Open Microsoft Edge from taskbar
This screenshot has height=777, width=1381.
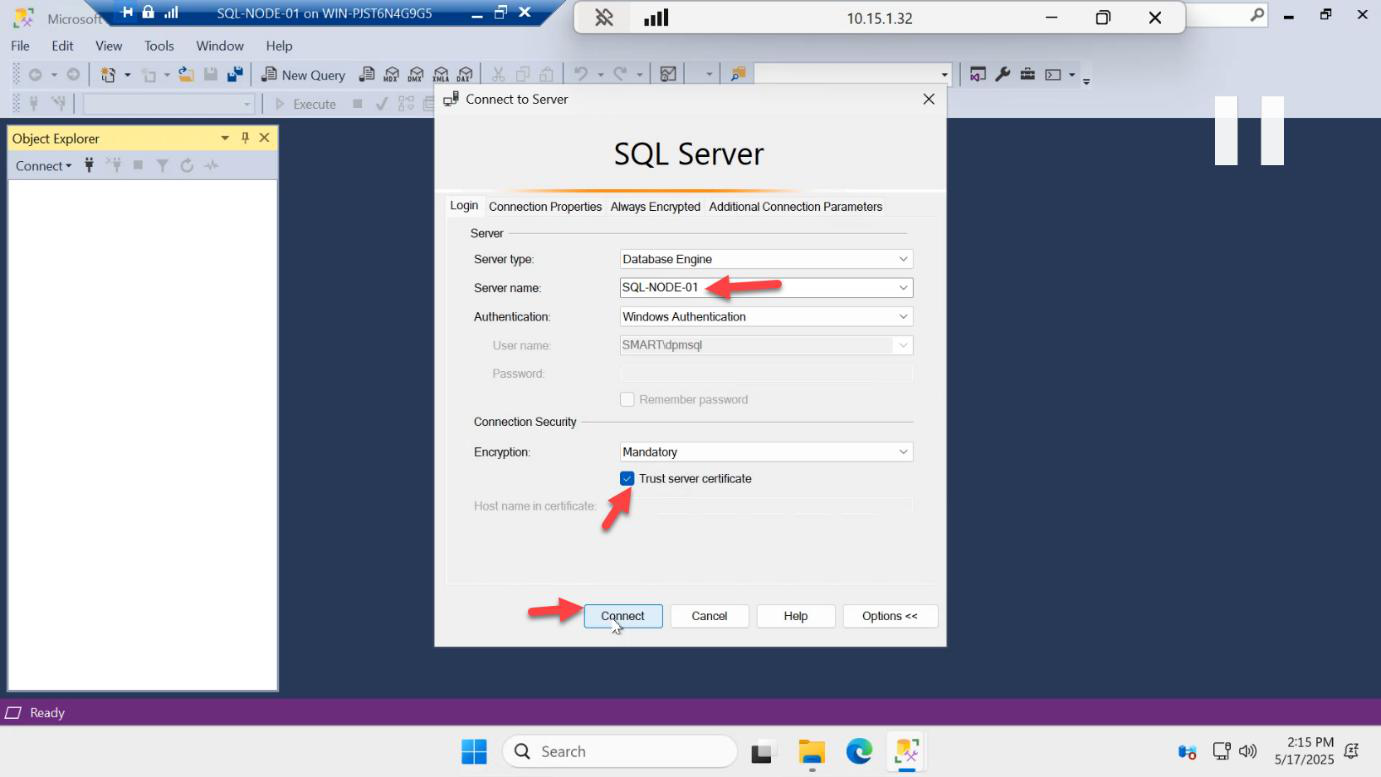(859, 751)
